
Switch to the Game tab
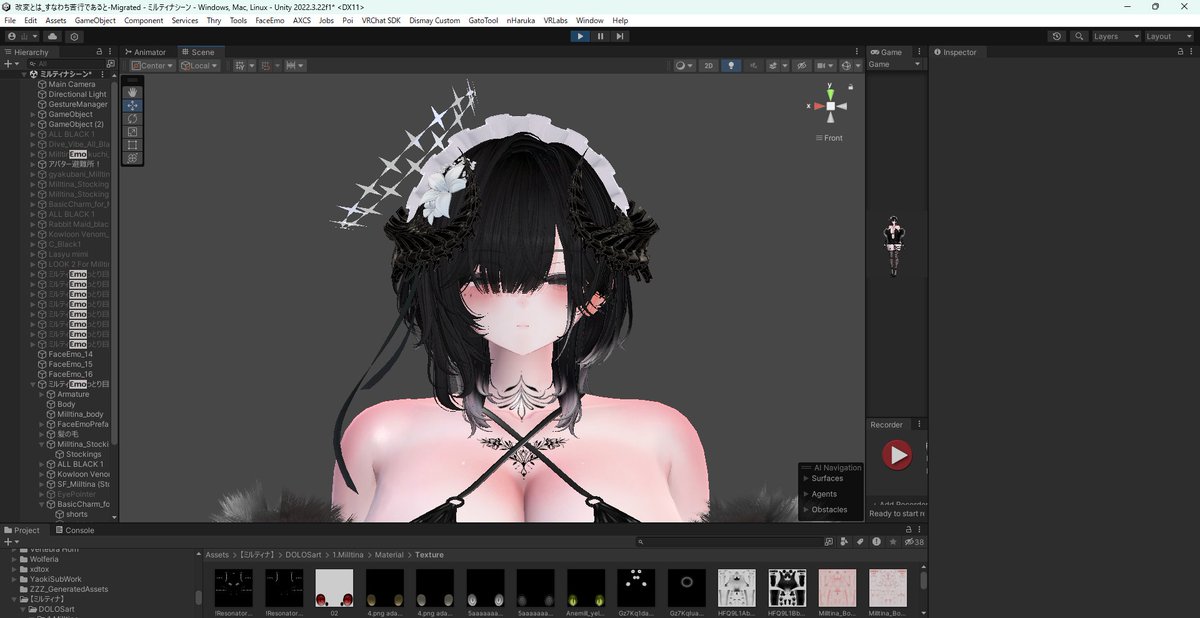[x=889, y=51]
